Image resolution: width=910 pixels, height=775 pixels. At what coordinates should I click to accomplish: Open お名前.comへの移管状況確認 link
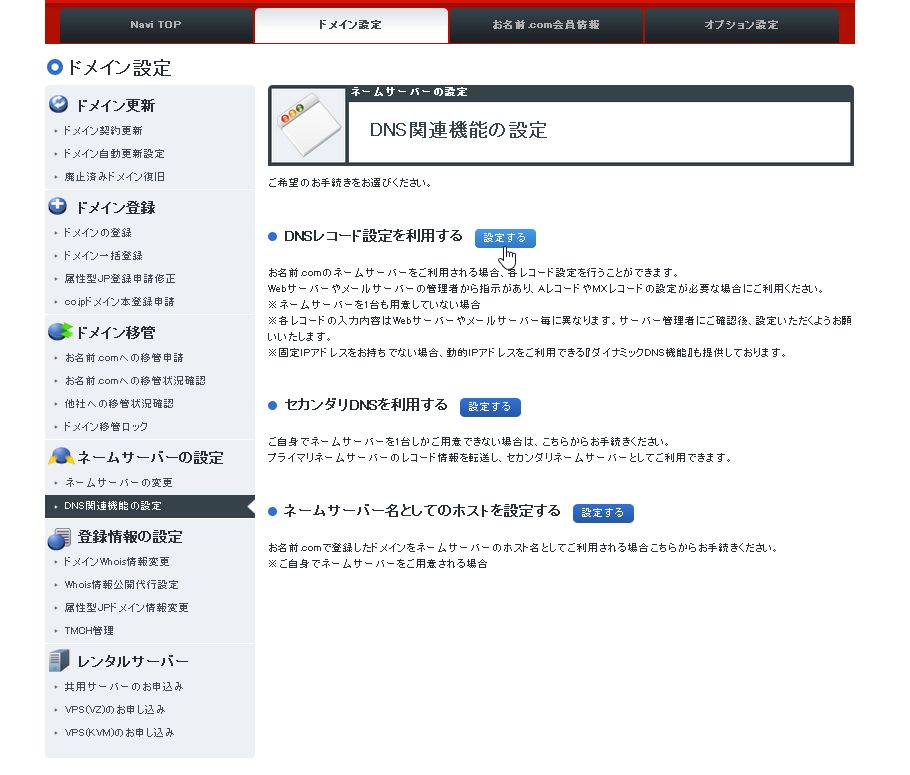click(135, 381)
